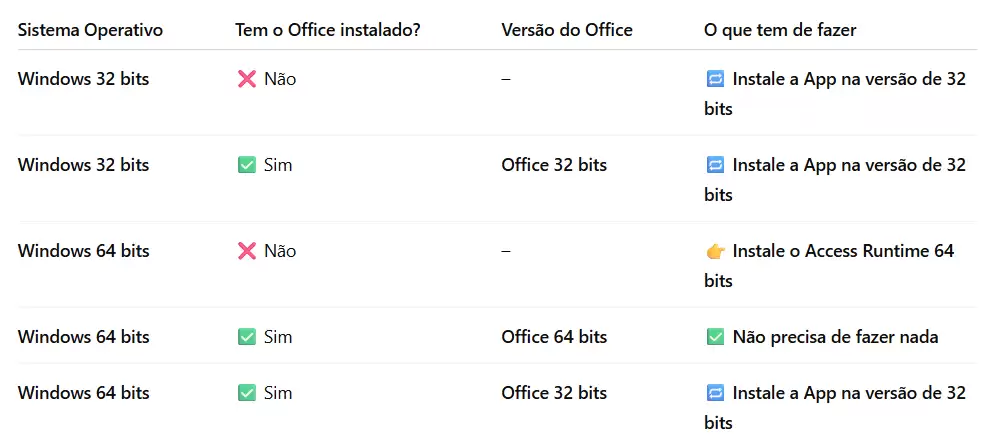Select the 'O que tem de fazer' header
The image size is (995, 438).
[x=780, y=30]
